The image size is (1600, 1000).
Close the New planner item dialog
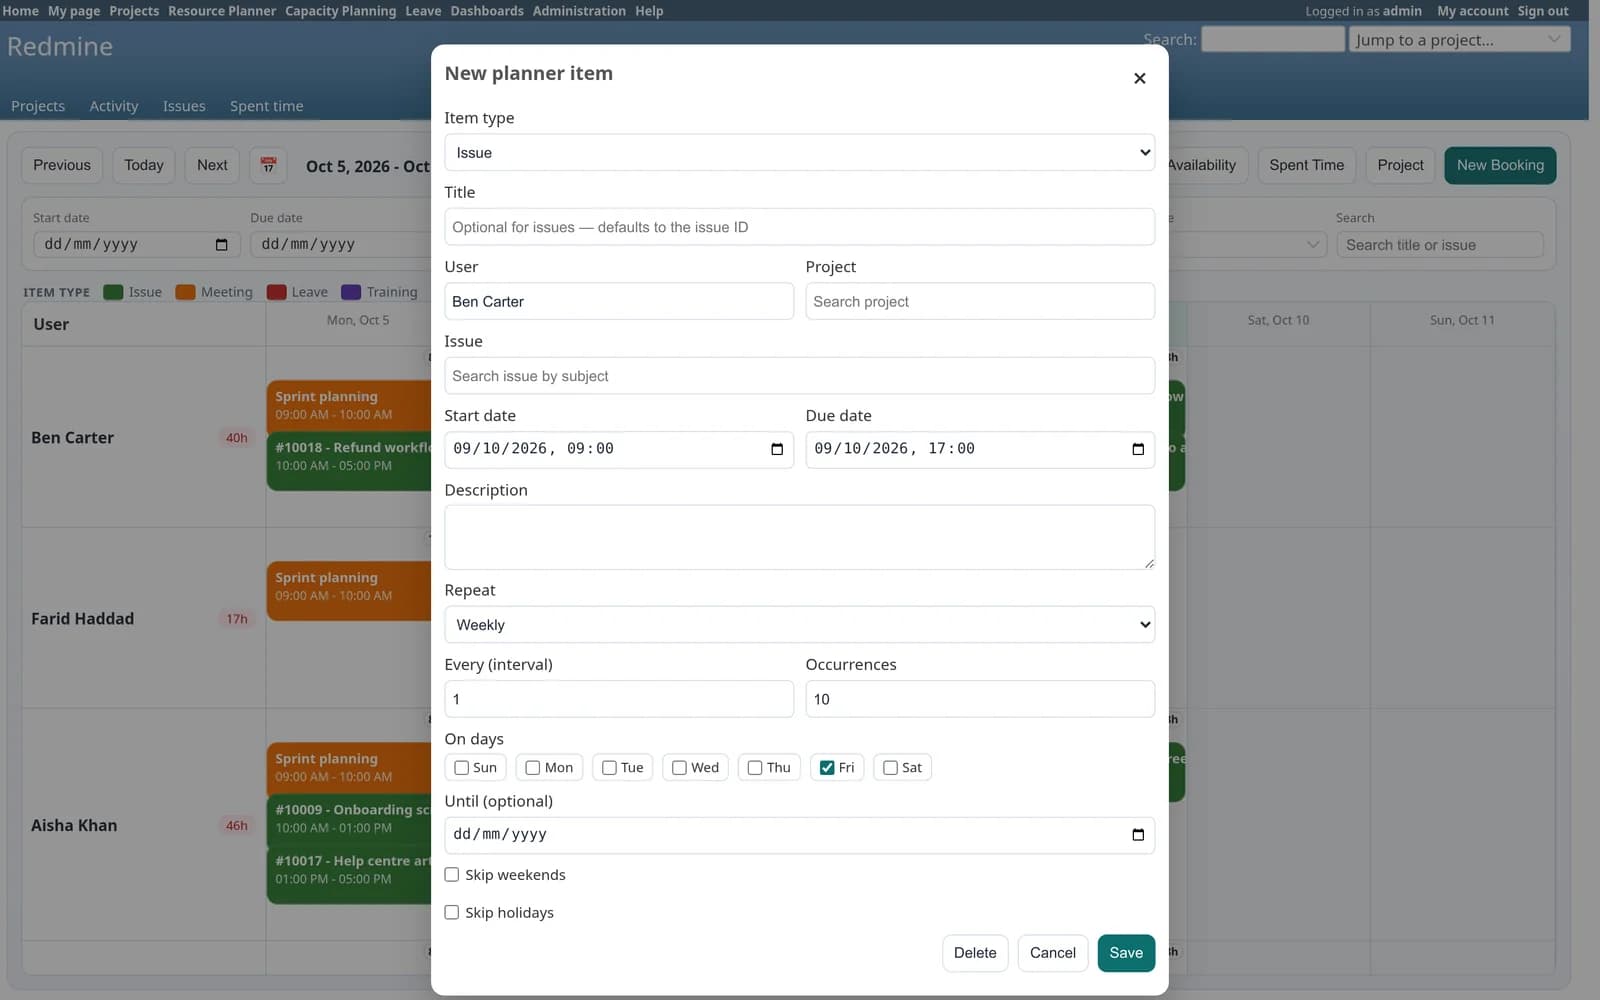pyautogui.click(x=1139, y=78)
